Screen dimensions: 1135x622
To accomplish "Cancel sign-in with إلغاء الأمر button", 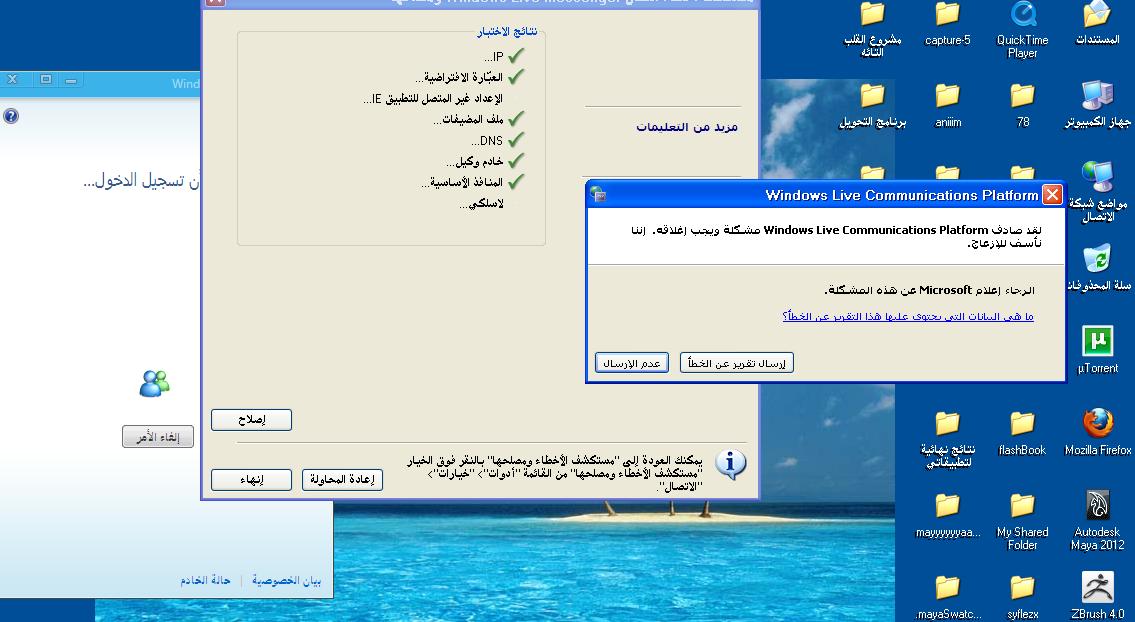I will tap(158, 437).
